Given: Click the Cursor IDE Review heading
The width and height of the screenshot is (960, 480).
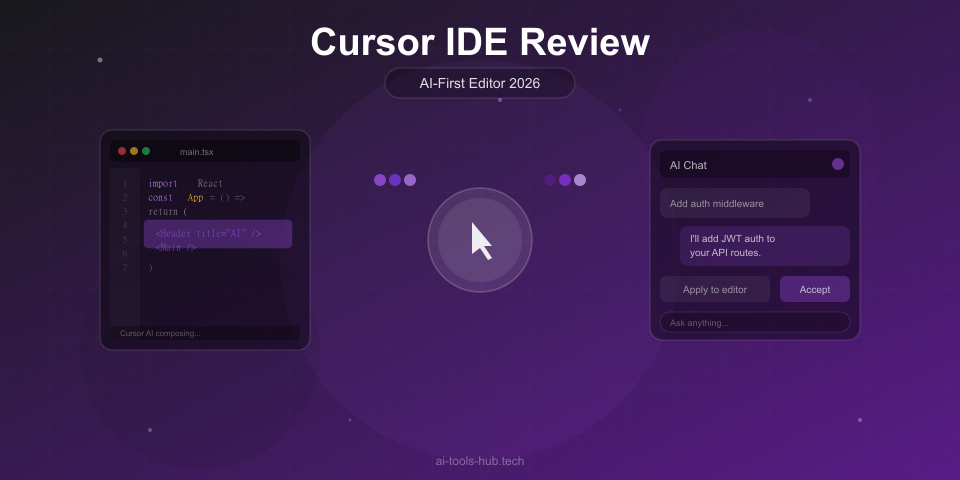Looking at the screenshot, I should coord(480,42).
